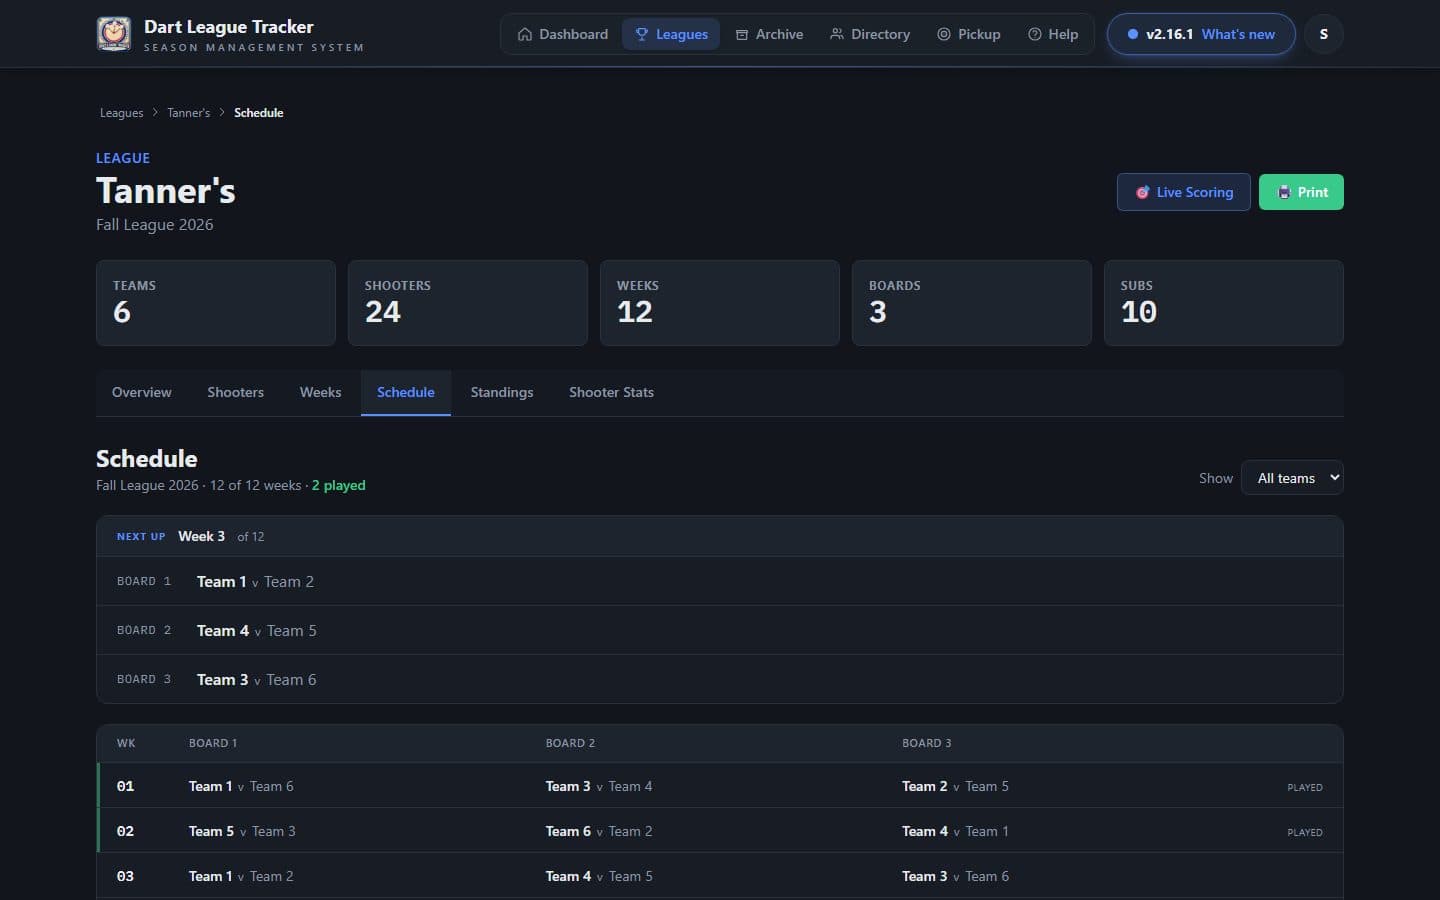This screenshot has height=900, width=1440.
Task: Click Team 2 v Team 5 in week 01
Action: pos(955,786)
